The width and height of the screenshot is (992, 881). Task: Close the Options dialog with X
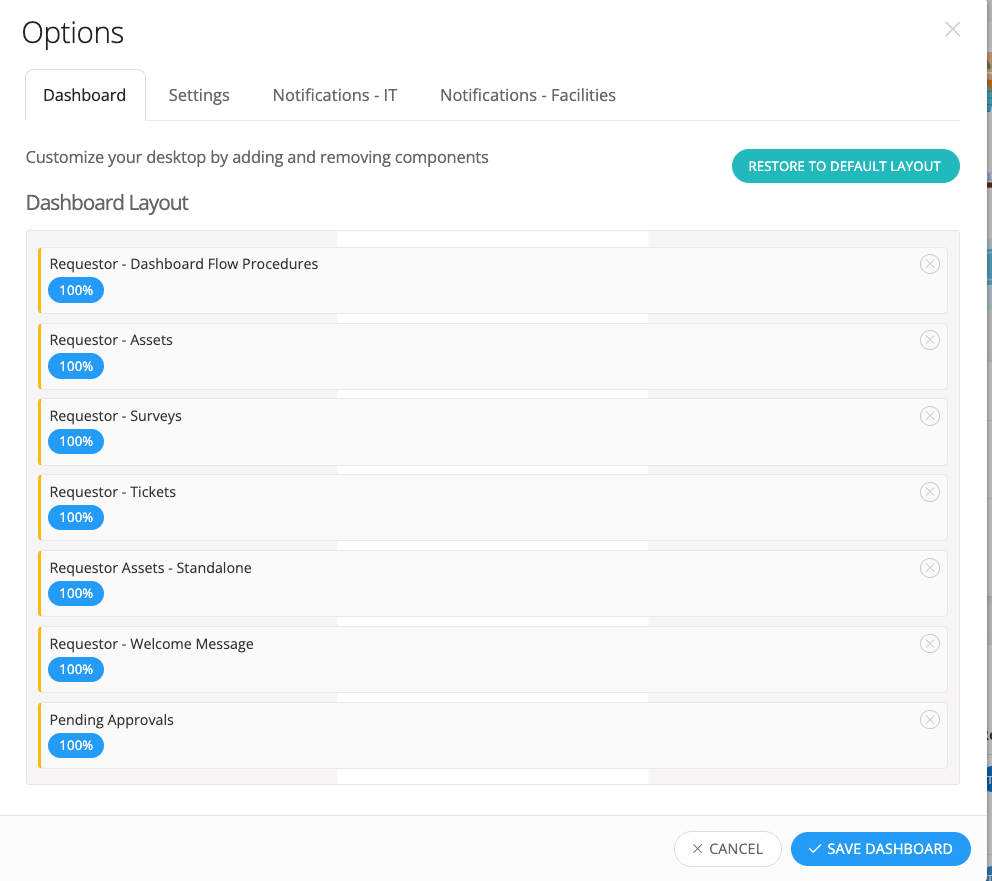click(952, 29)
